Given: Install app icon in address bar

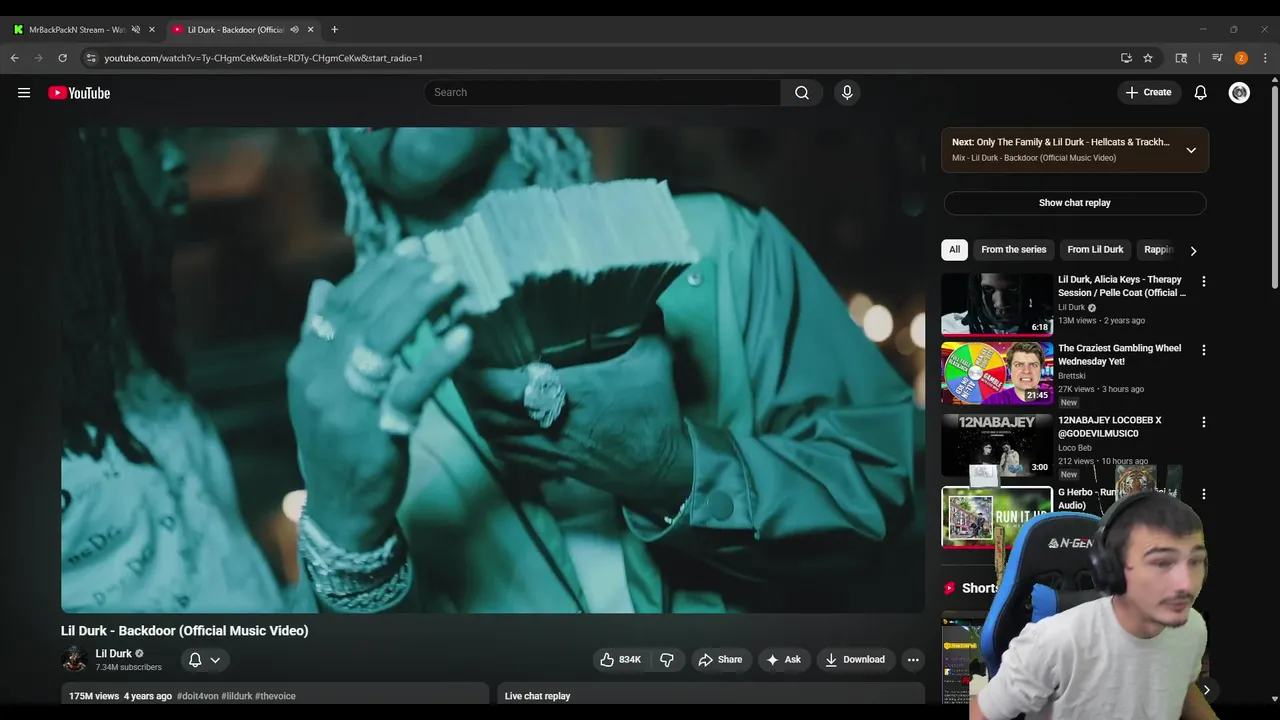Looking at the screenshot, I should (x=1126, y=58).
